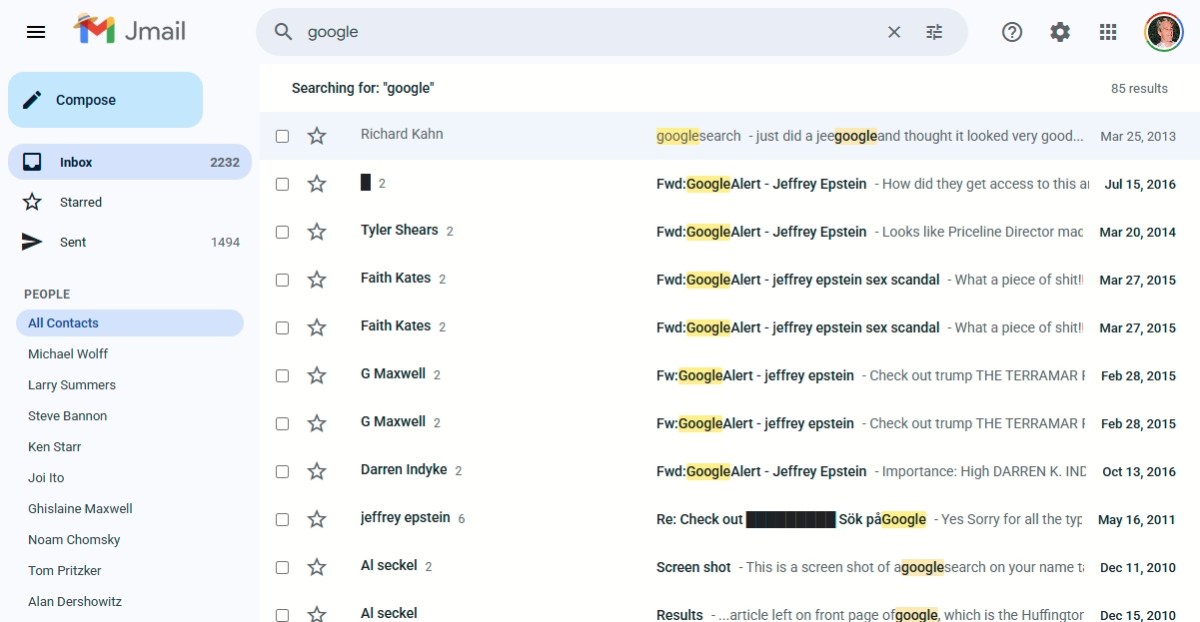Open advanced search filters icon
This screenshot has width=1200, height=622.
point(933,31)
